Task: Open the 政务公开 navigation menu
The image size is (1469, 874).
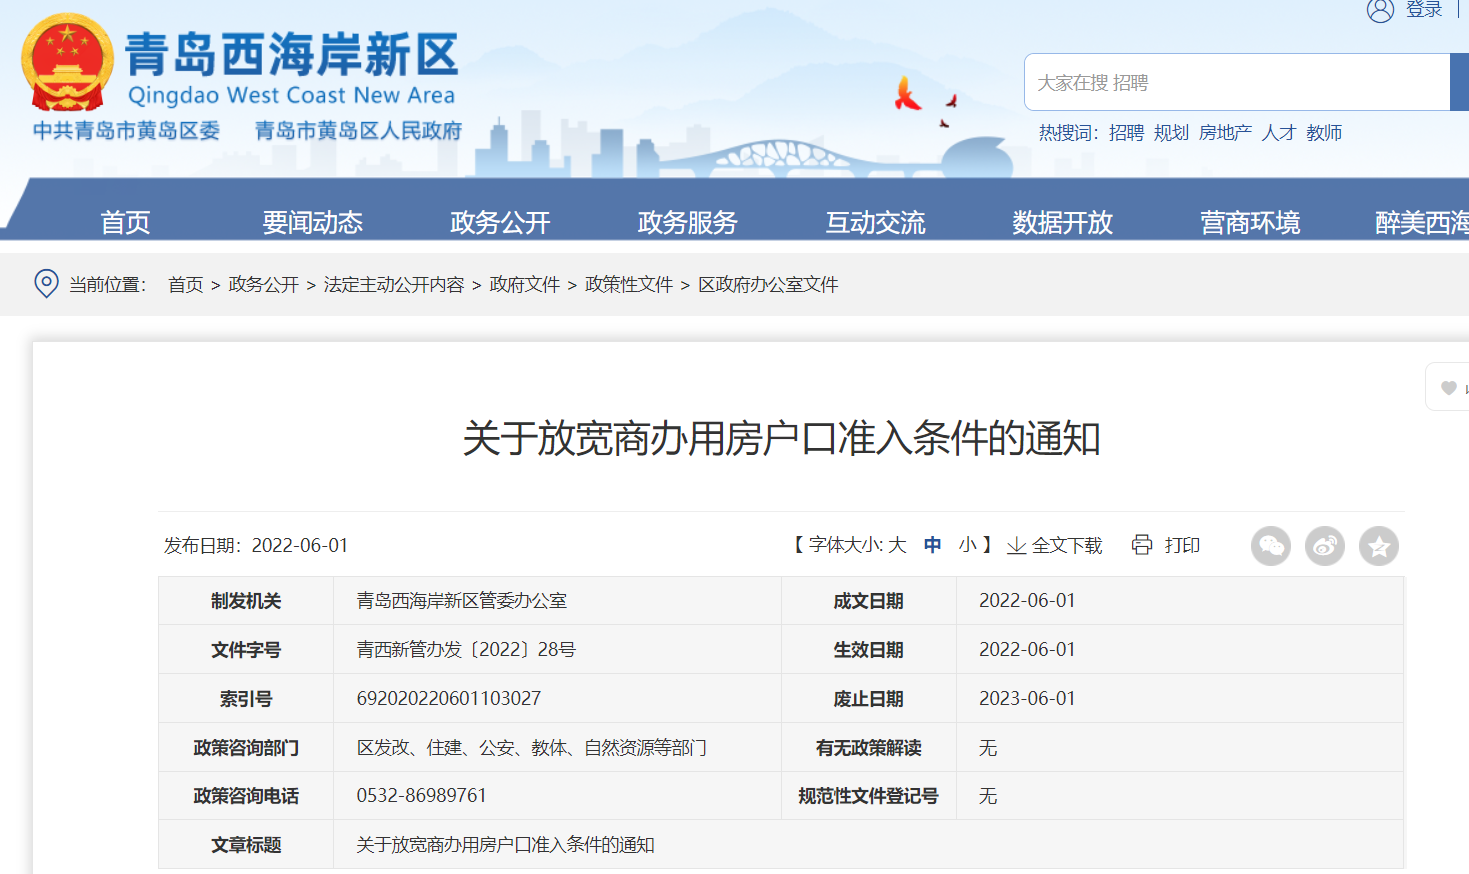Action: coord(500,222)
